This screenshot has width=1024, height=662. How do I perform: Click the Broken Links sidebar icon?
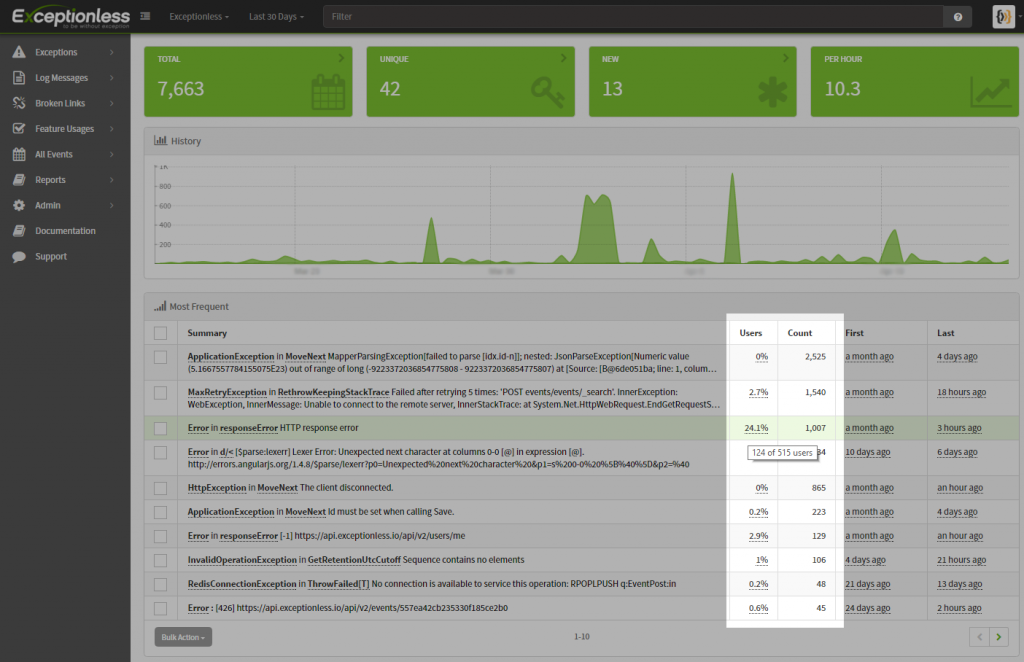18,103
